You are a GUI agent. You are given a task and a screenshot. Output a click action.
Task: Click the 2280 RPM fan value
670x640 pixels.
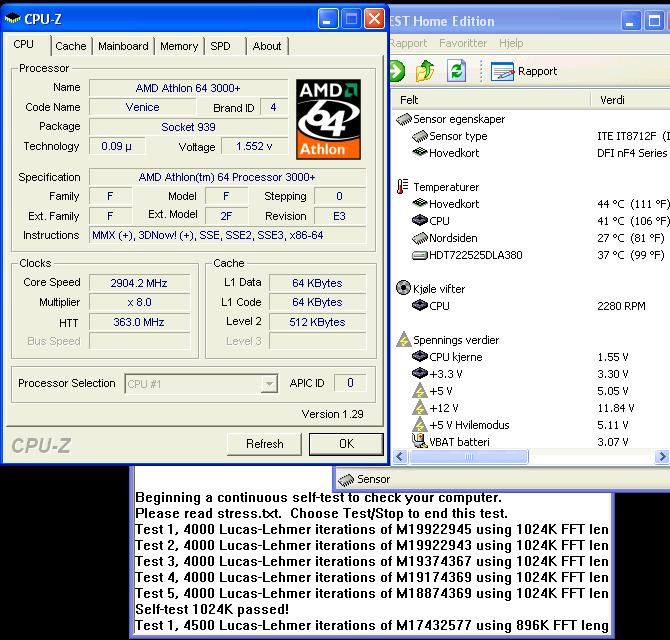621,306
